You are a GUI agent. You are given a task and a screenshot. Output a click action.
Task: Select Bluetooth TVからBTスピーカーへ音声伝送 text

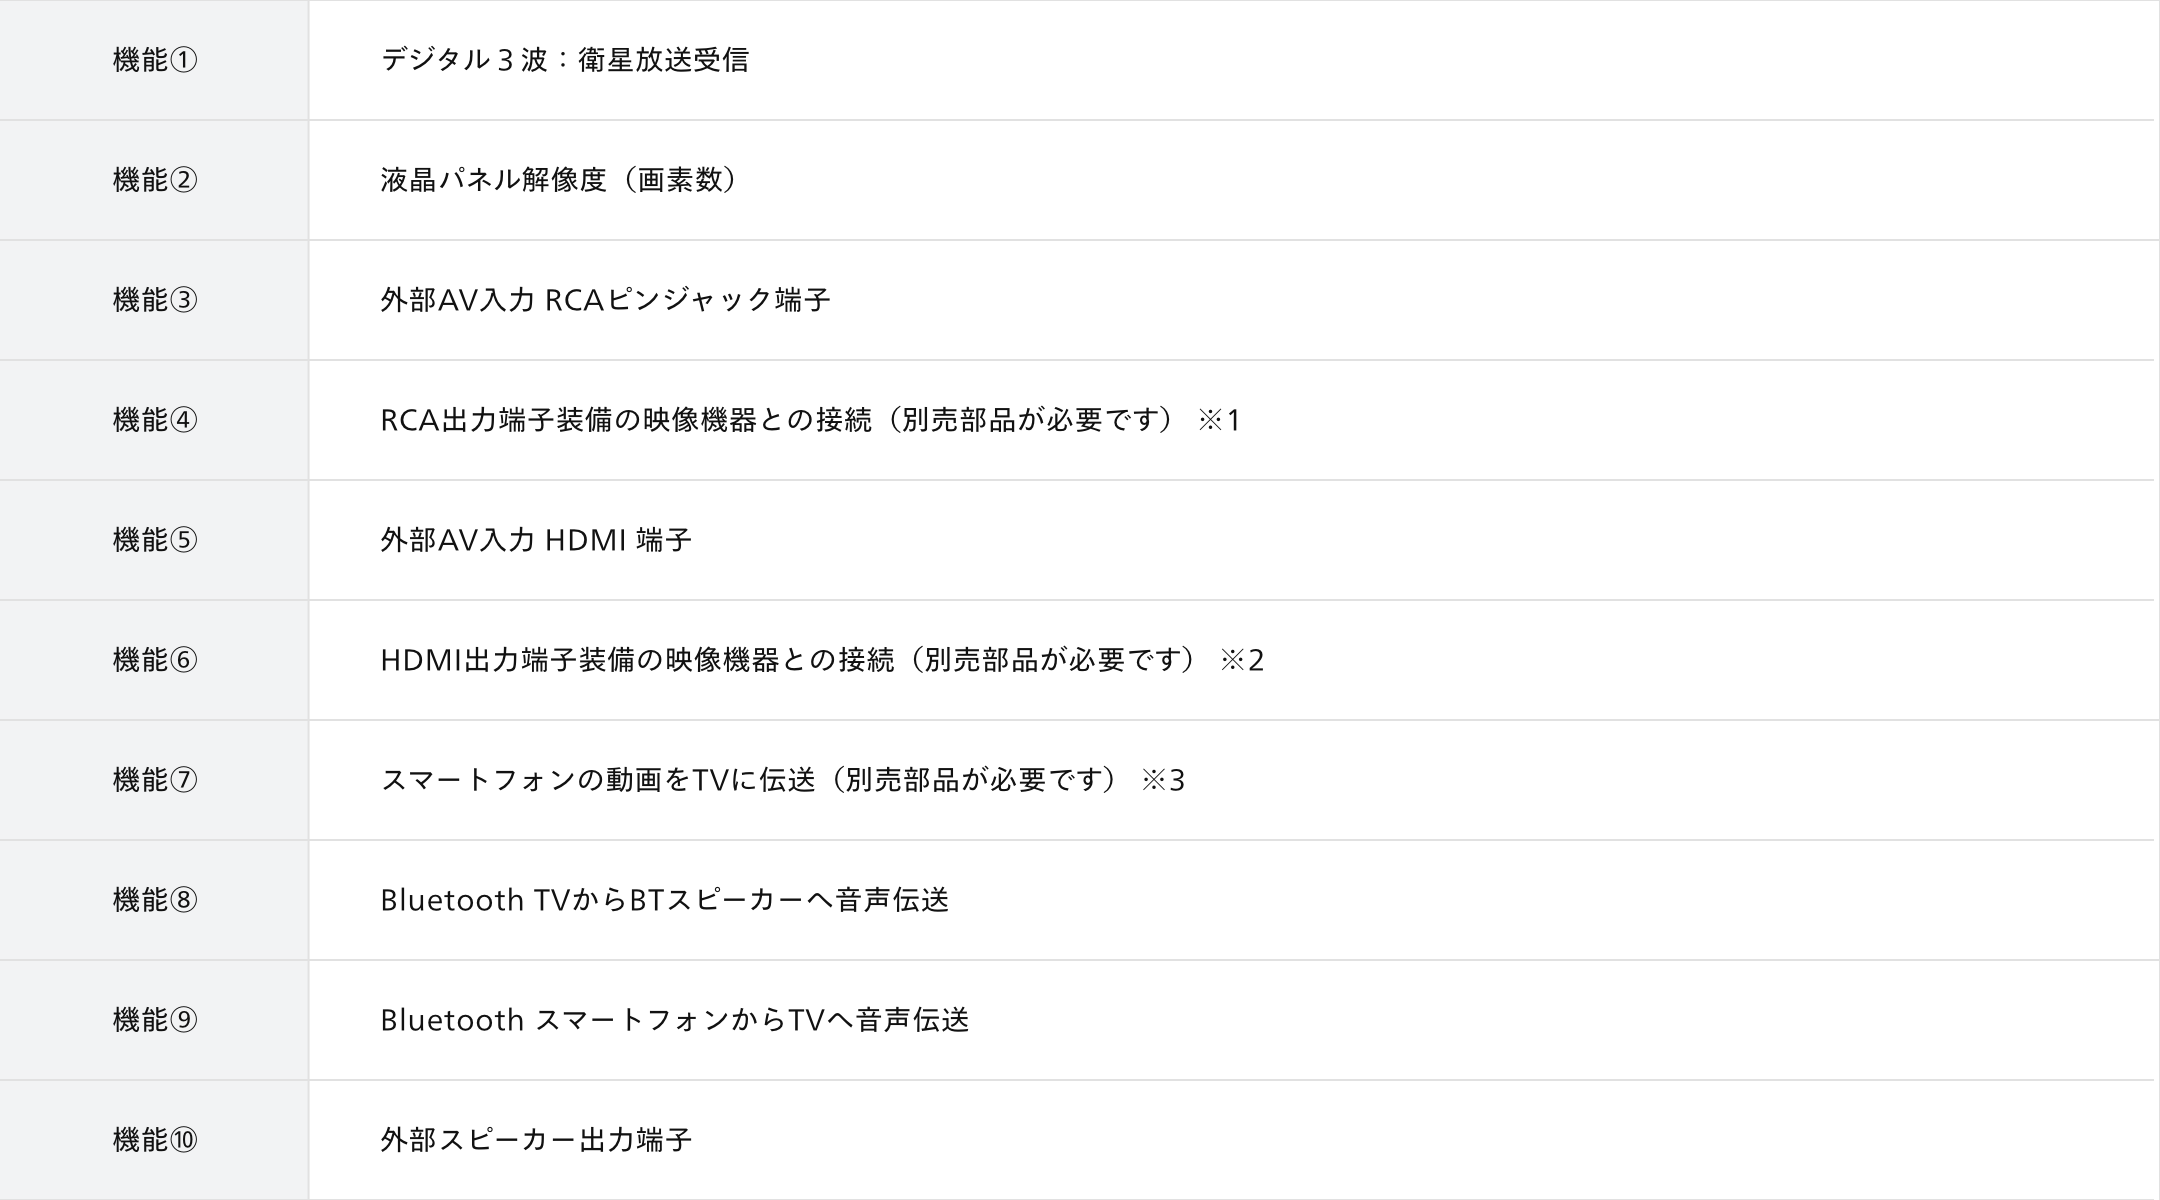click(x=664, y=900)
